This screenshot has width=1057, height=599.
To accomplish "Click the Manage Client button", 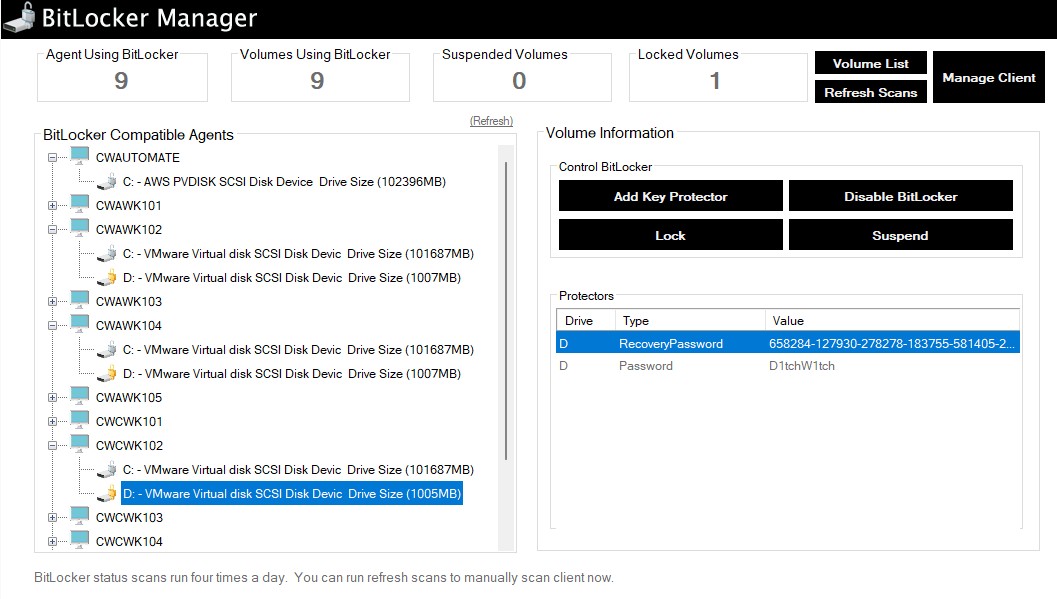I will [988, 78].
